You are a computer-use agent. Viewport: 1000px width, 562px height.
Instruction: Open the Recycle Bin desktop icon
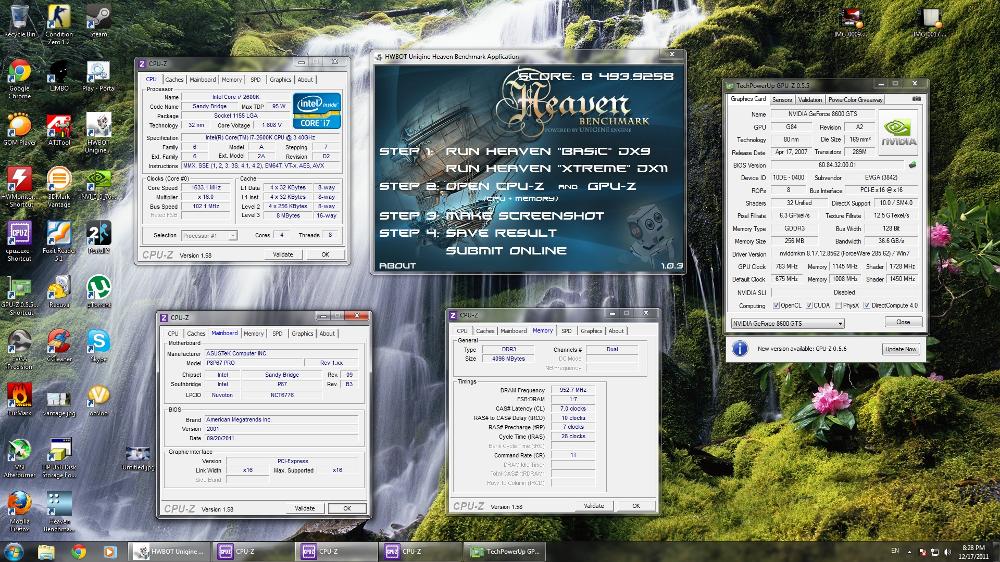tap(20, 21)
